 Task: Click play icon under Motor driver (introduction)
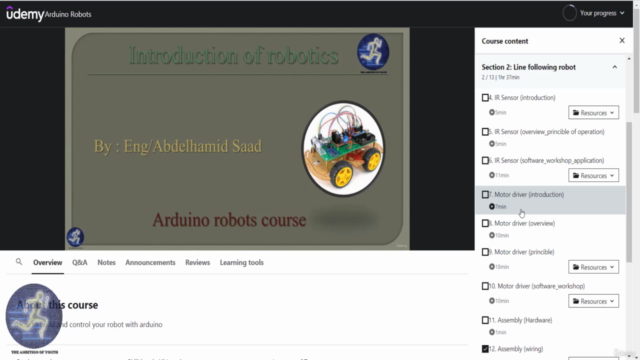[x=491, y=207]
